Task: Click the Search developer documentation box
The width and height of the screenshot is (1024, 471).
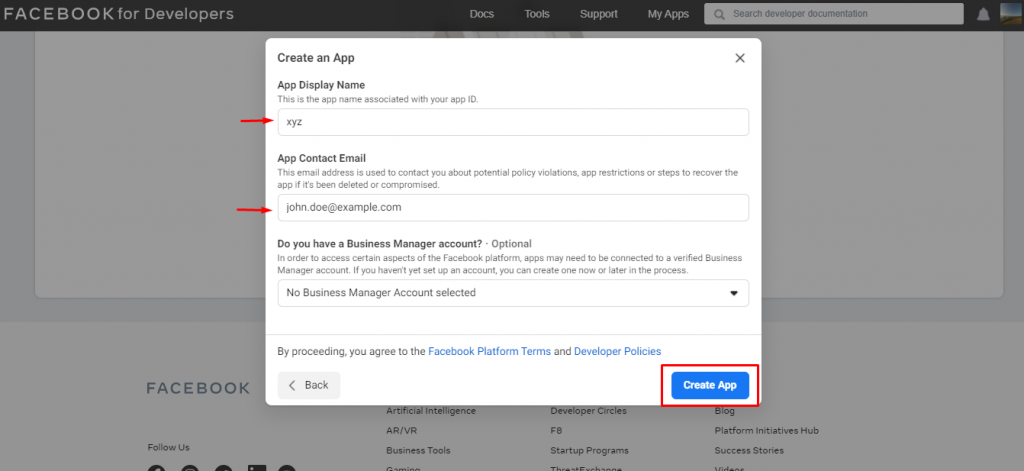Action: [x=834, y=14]
